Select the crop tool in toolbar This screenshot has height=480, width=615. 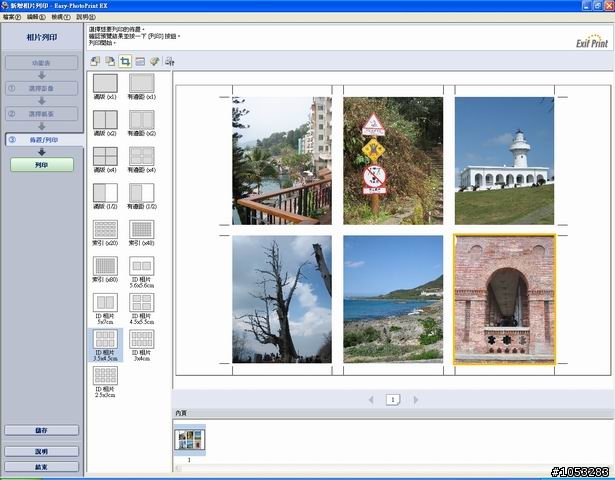125,61
